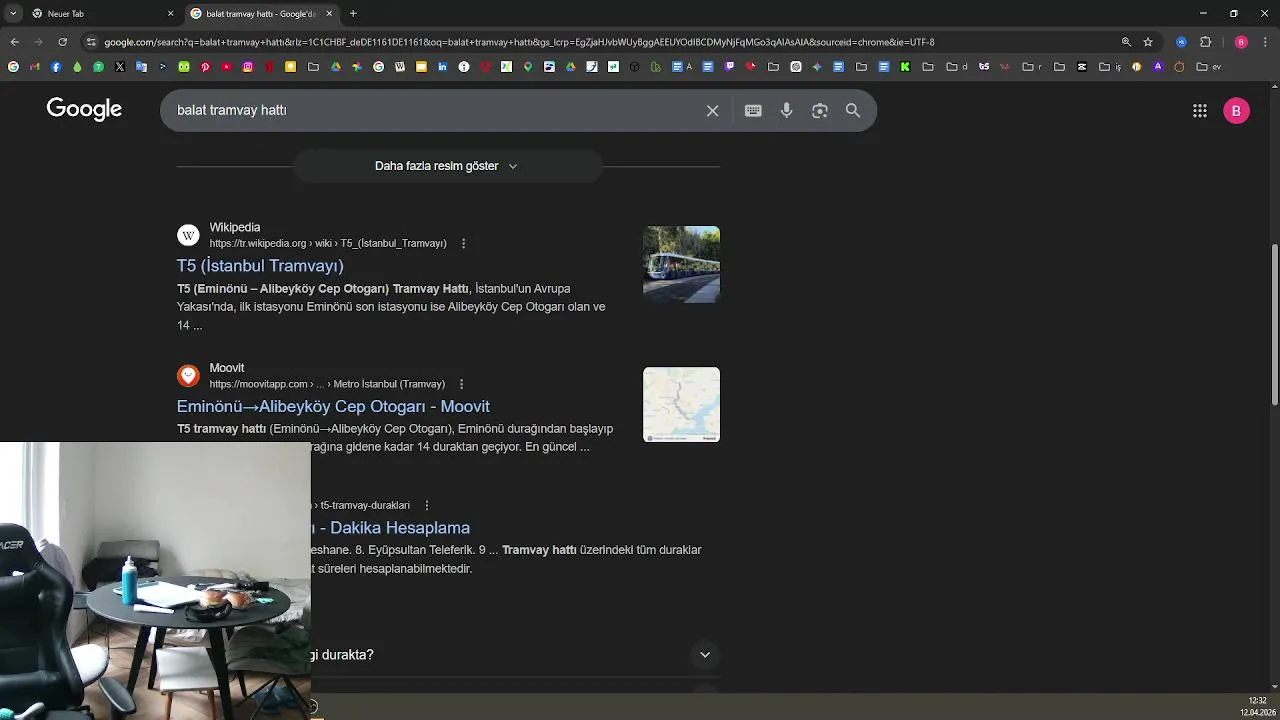Open the green Kick bookmark icon

point(905,67)
